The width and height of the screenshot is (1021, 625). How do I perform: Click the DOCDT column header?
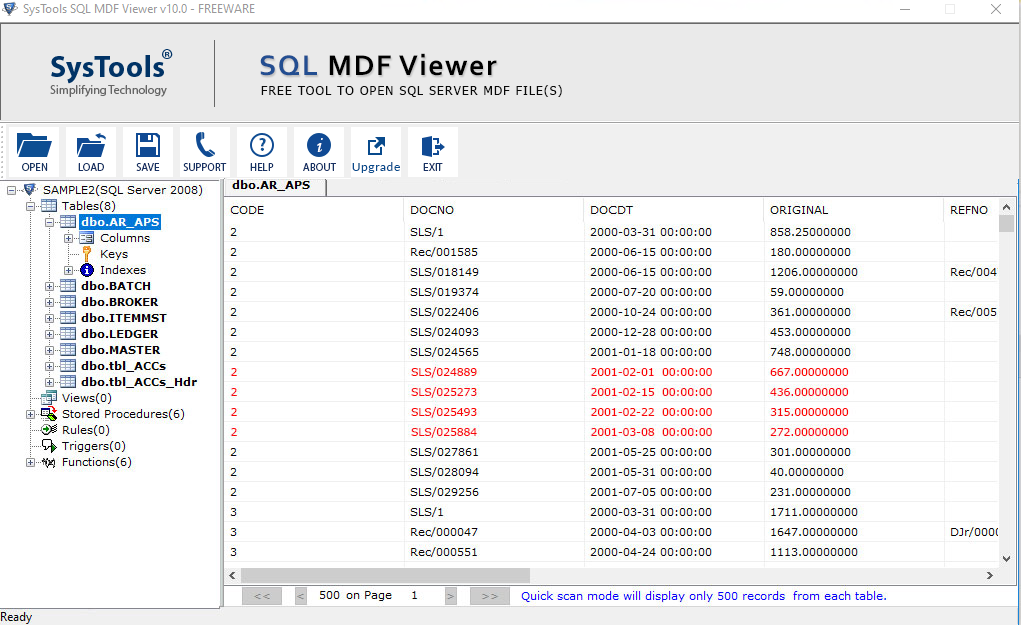click(x=673, y=210)
